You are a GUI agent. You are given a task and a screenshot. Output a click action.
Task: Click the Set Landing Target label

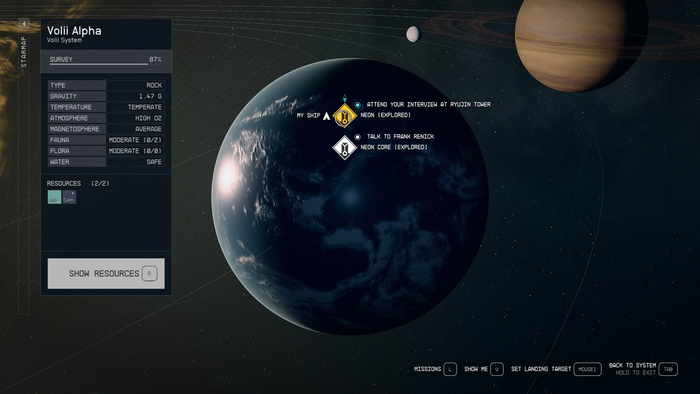[x=541, y=369]
